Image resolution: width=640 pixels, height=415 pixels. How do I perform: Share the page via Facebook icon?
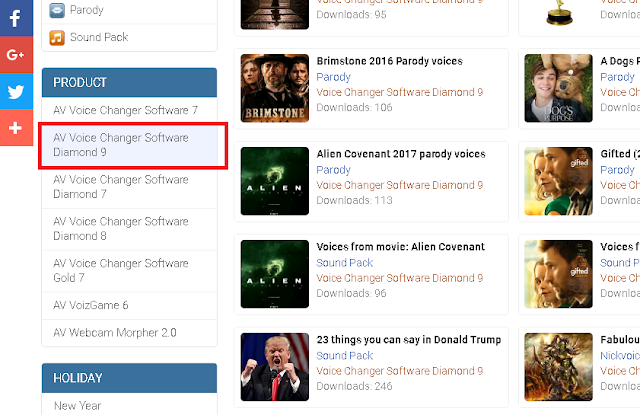pos(16,18)
